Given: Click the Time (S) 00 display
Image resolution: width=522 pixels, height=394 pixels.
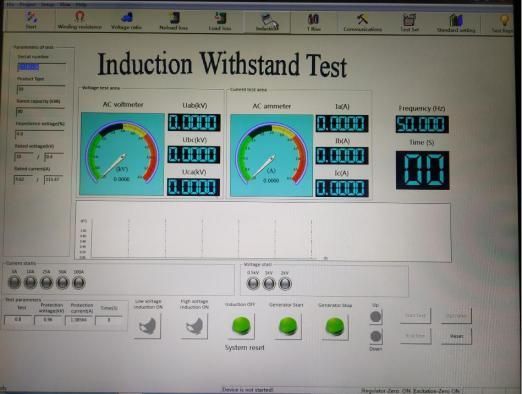Looking at the screenshot, I should [422, 170].
